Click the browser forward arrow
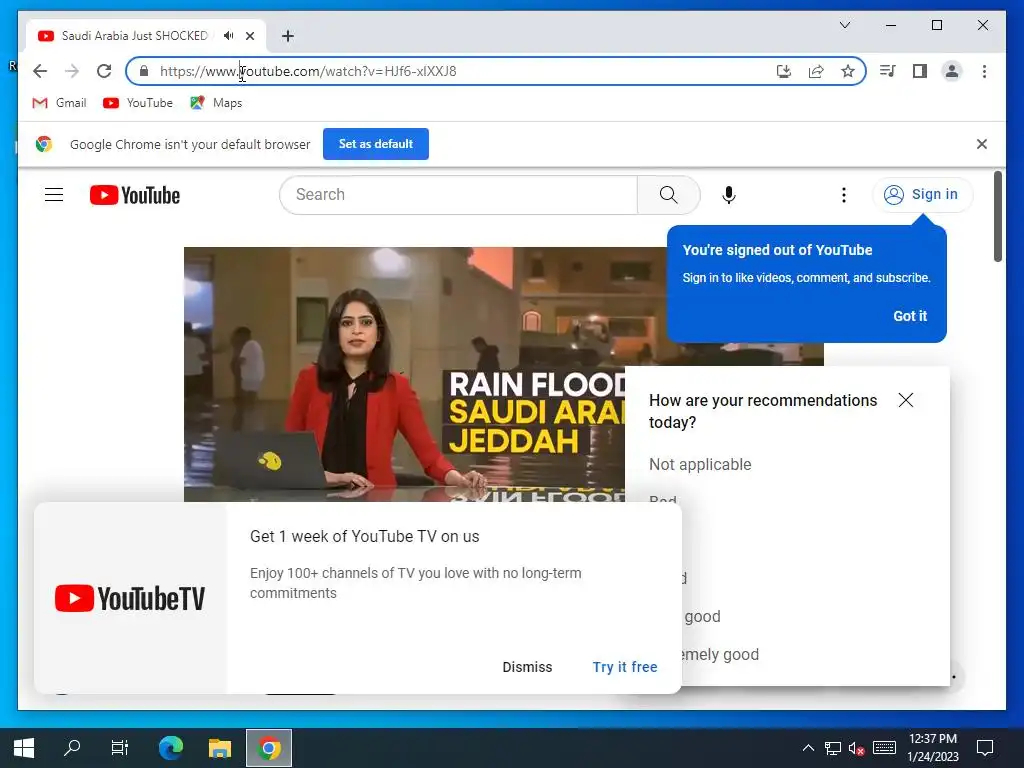This screenshot has height=768, width=1024. click(72, 71)
